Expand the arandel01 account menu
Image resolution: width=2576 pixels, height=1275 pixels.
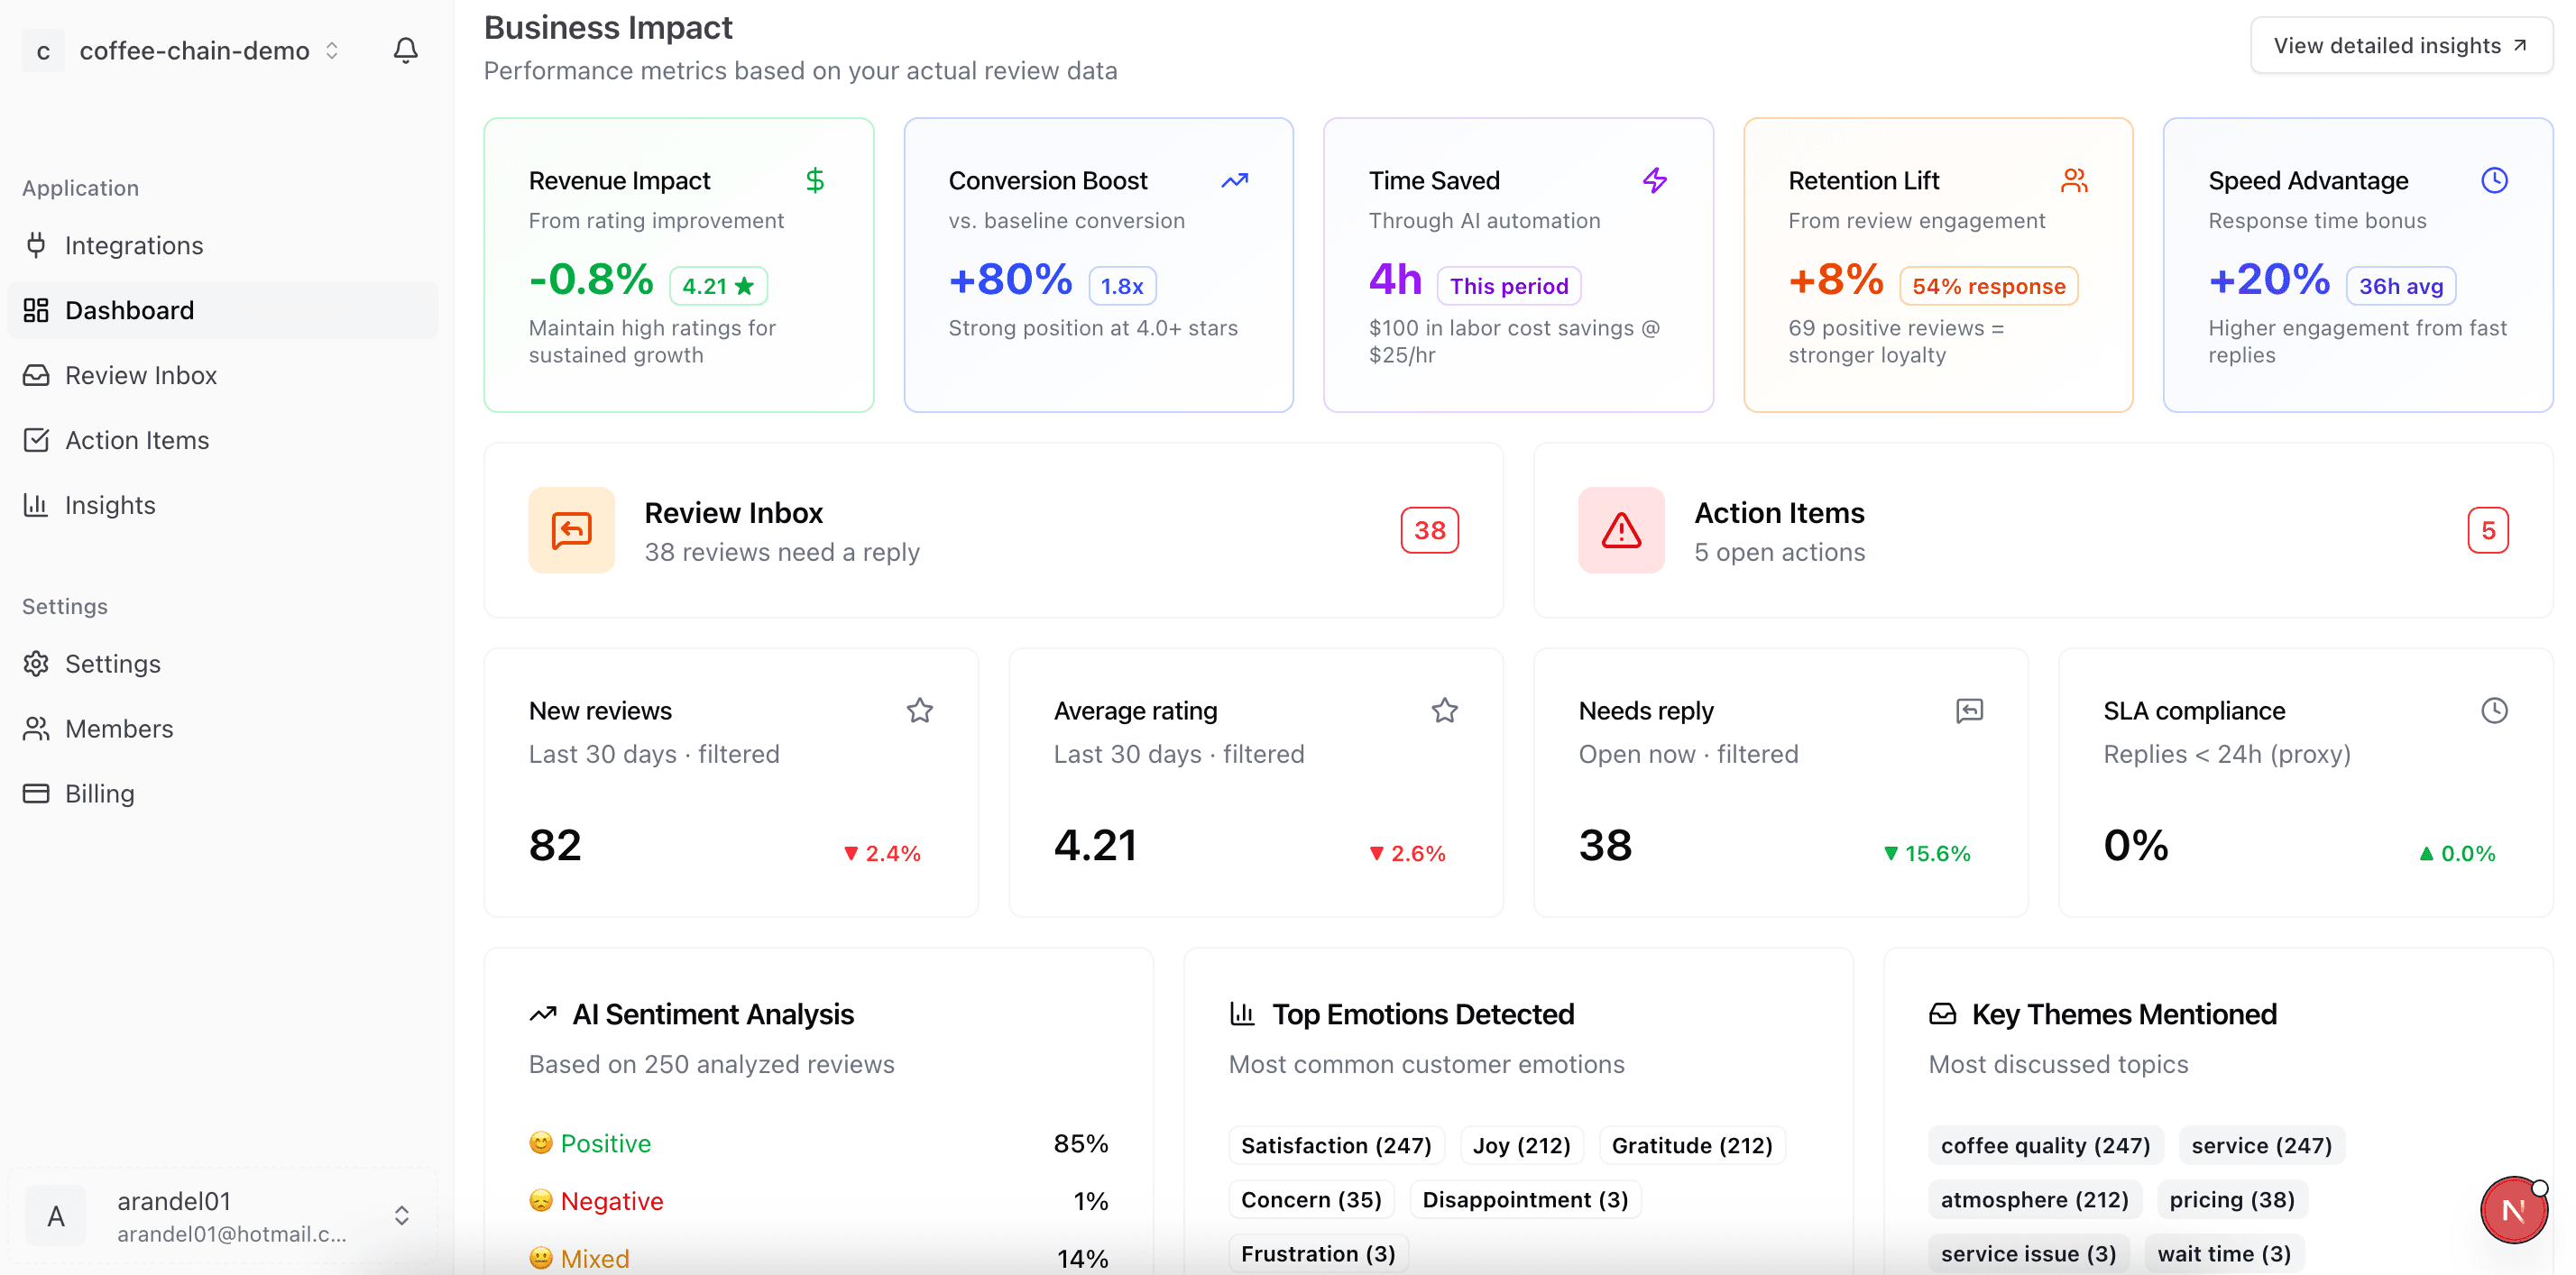pos(402,1215)
